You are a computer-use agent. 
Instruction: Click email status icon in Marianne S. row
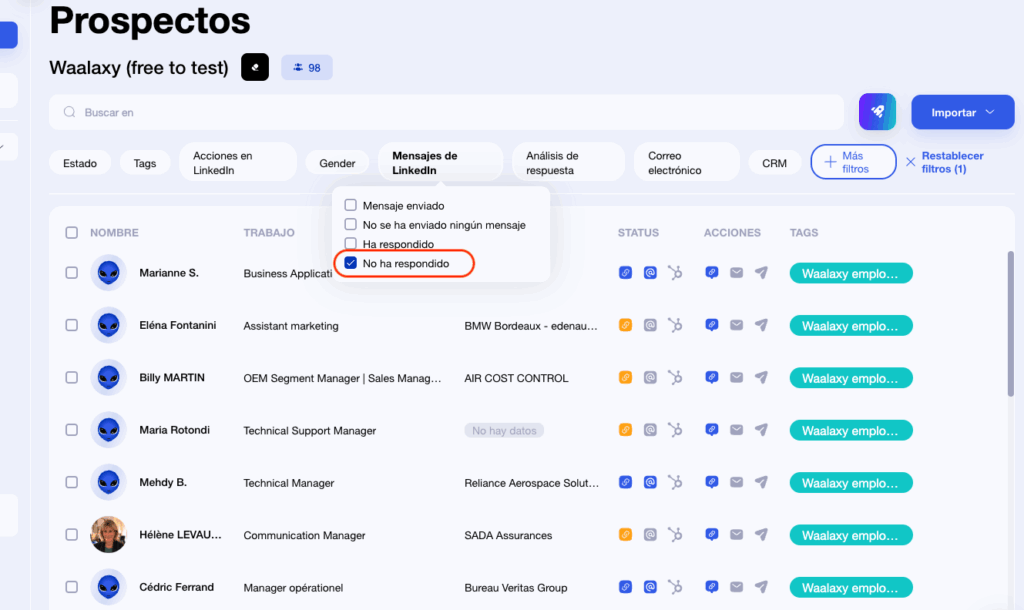pyautogui.click(x=650, y=272)
